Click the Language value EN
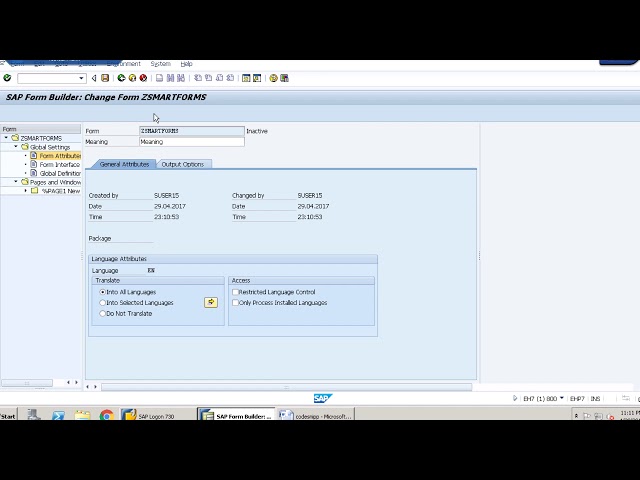640x480 pixels. pos(151,270)
